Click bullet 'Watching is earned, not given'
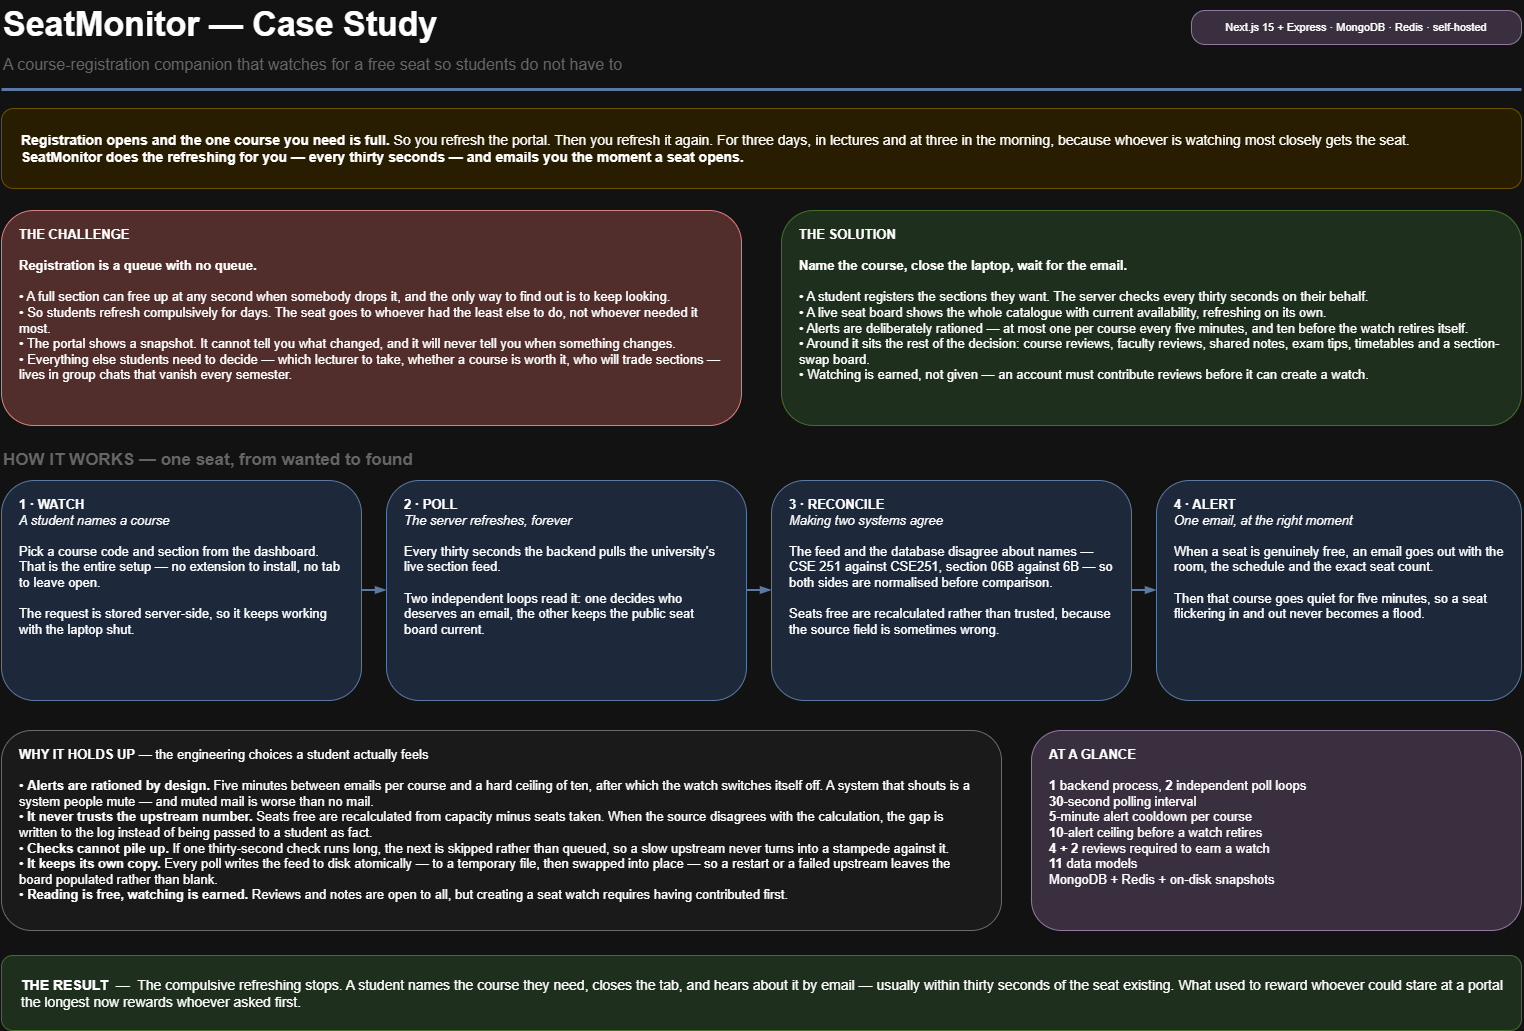 click(x=1084, y=375)
